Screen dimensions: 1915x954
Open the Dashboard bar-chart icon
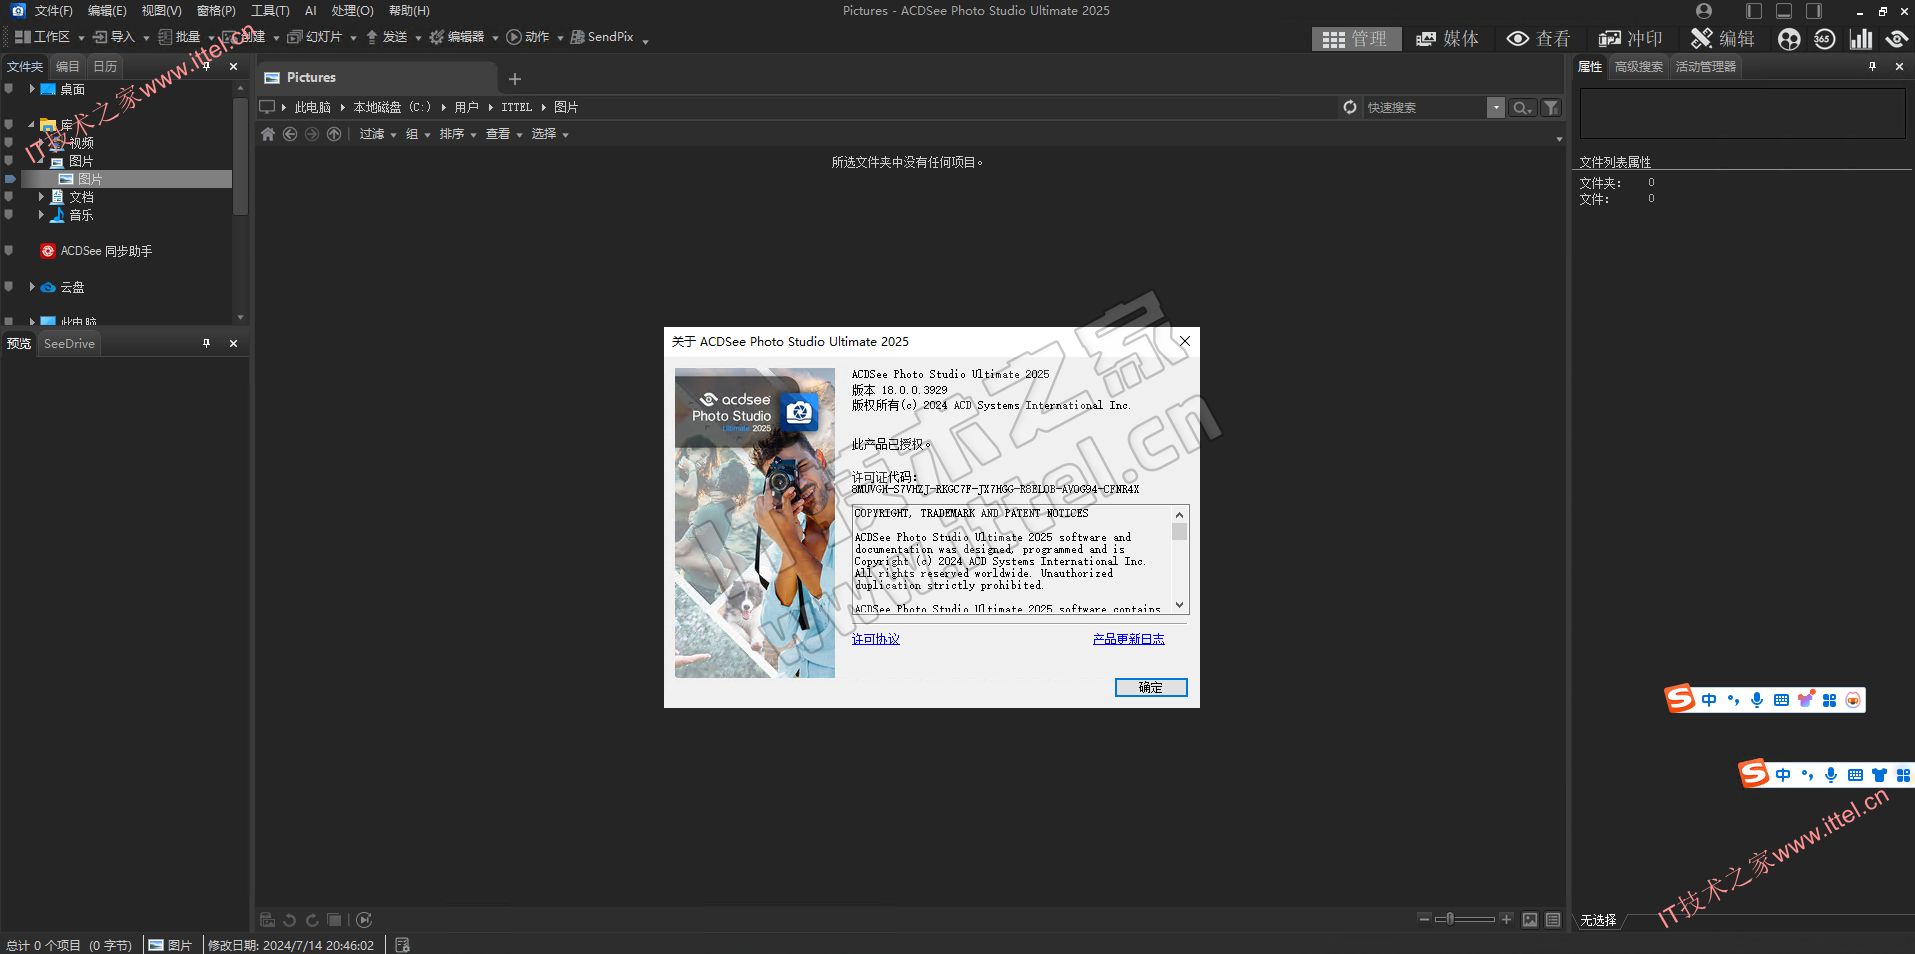pos(1860,38)
